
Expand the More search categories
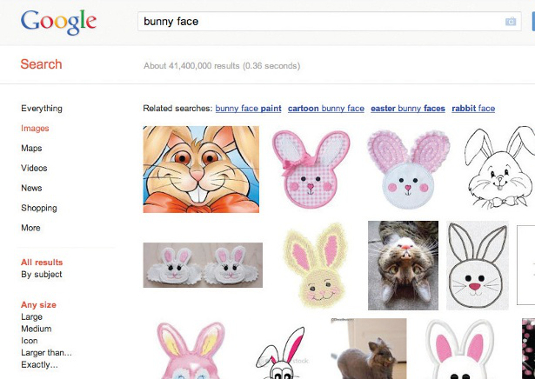31,228
